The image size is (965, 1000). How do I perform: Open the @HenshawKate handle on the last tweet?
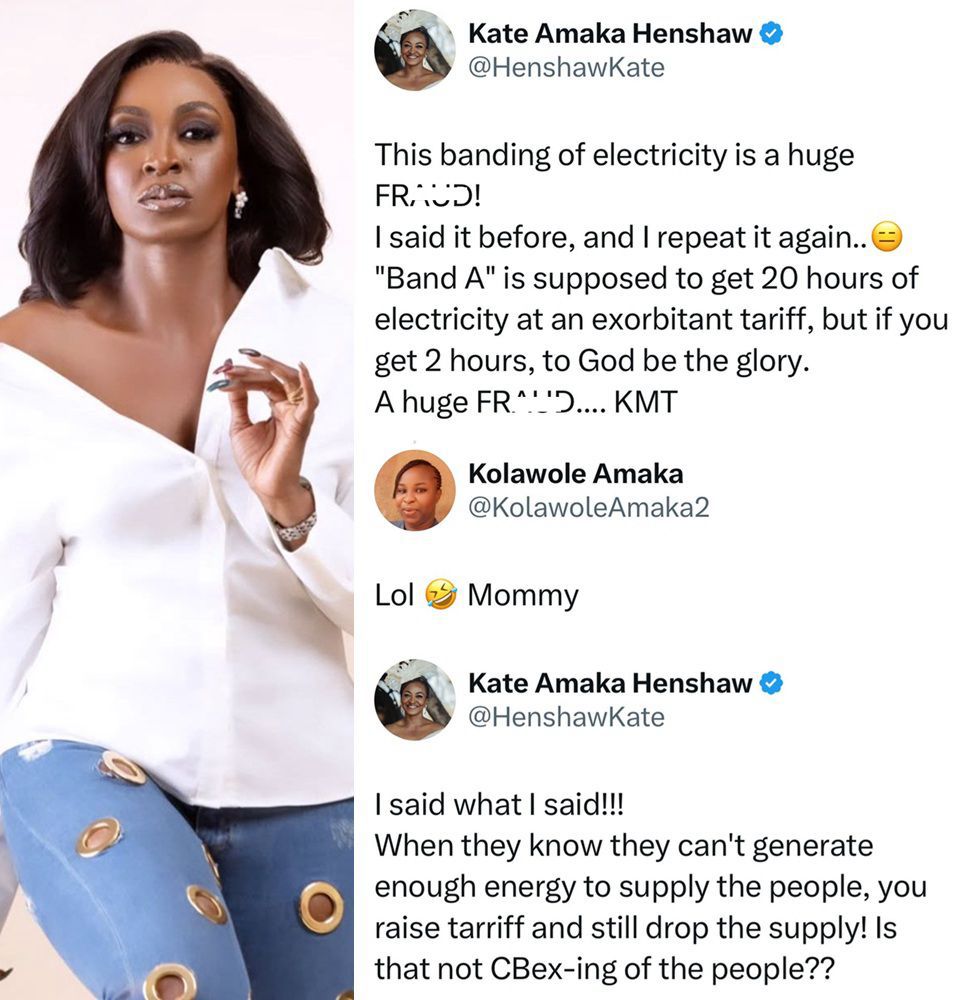pos(566,717)
